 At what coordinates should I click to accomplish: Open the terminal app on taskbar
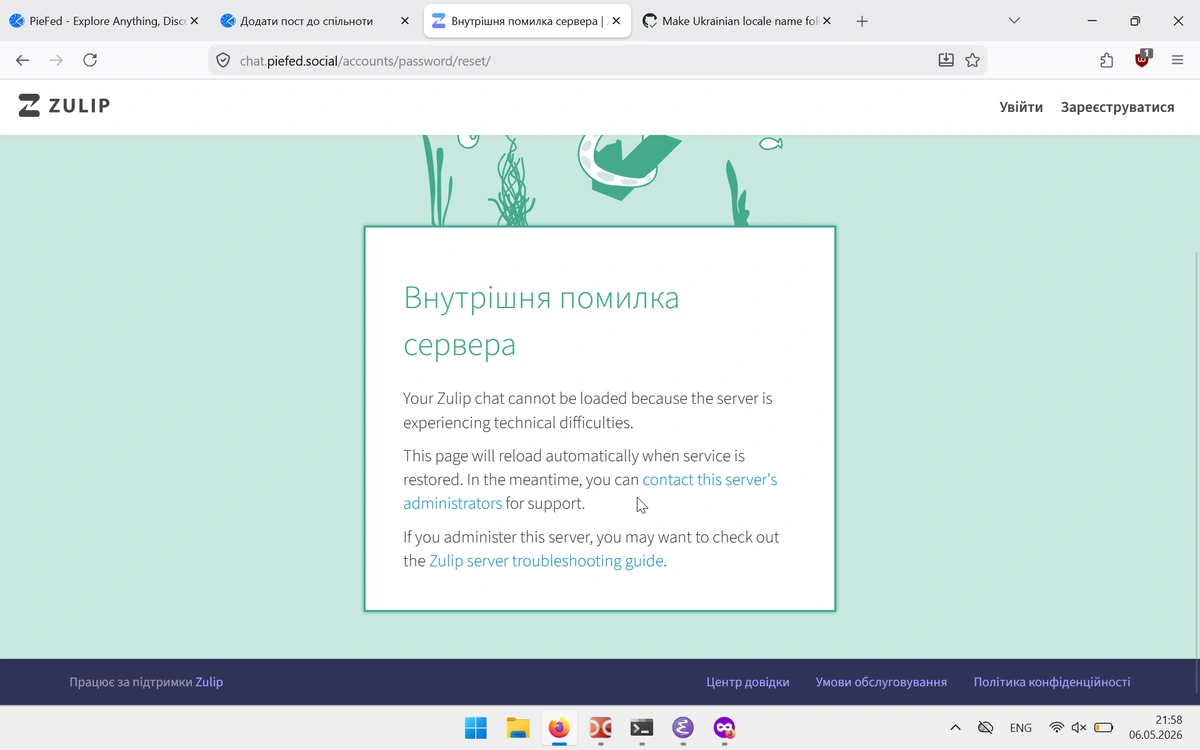point(642,728)
